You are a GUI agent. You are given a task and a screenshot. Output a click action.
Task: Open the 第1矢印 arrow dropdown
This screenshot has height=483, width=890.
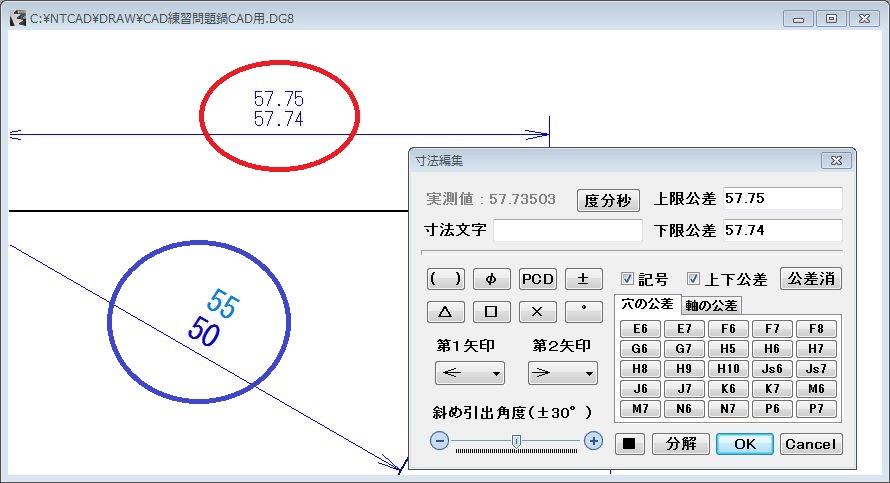[x=469, y=373]
